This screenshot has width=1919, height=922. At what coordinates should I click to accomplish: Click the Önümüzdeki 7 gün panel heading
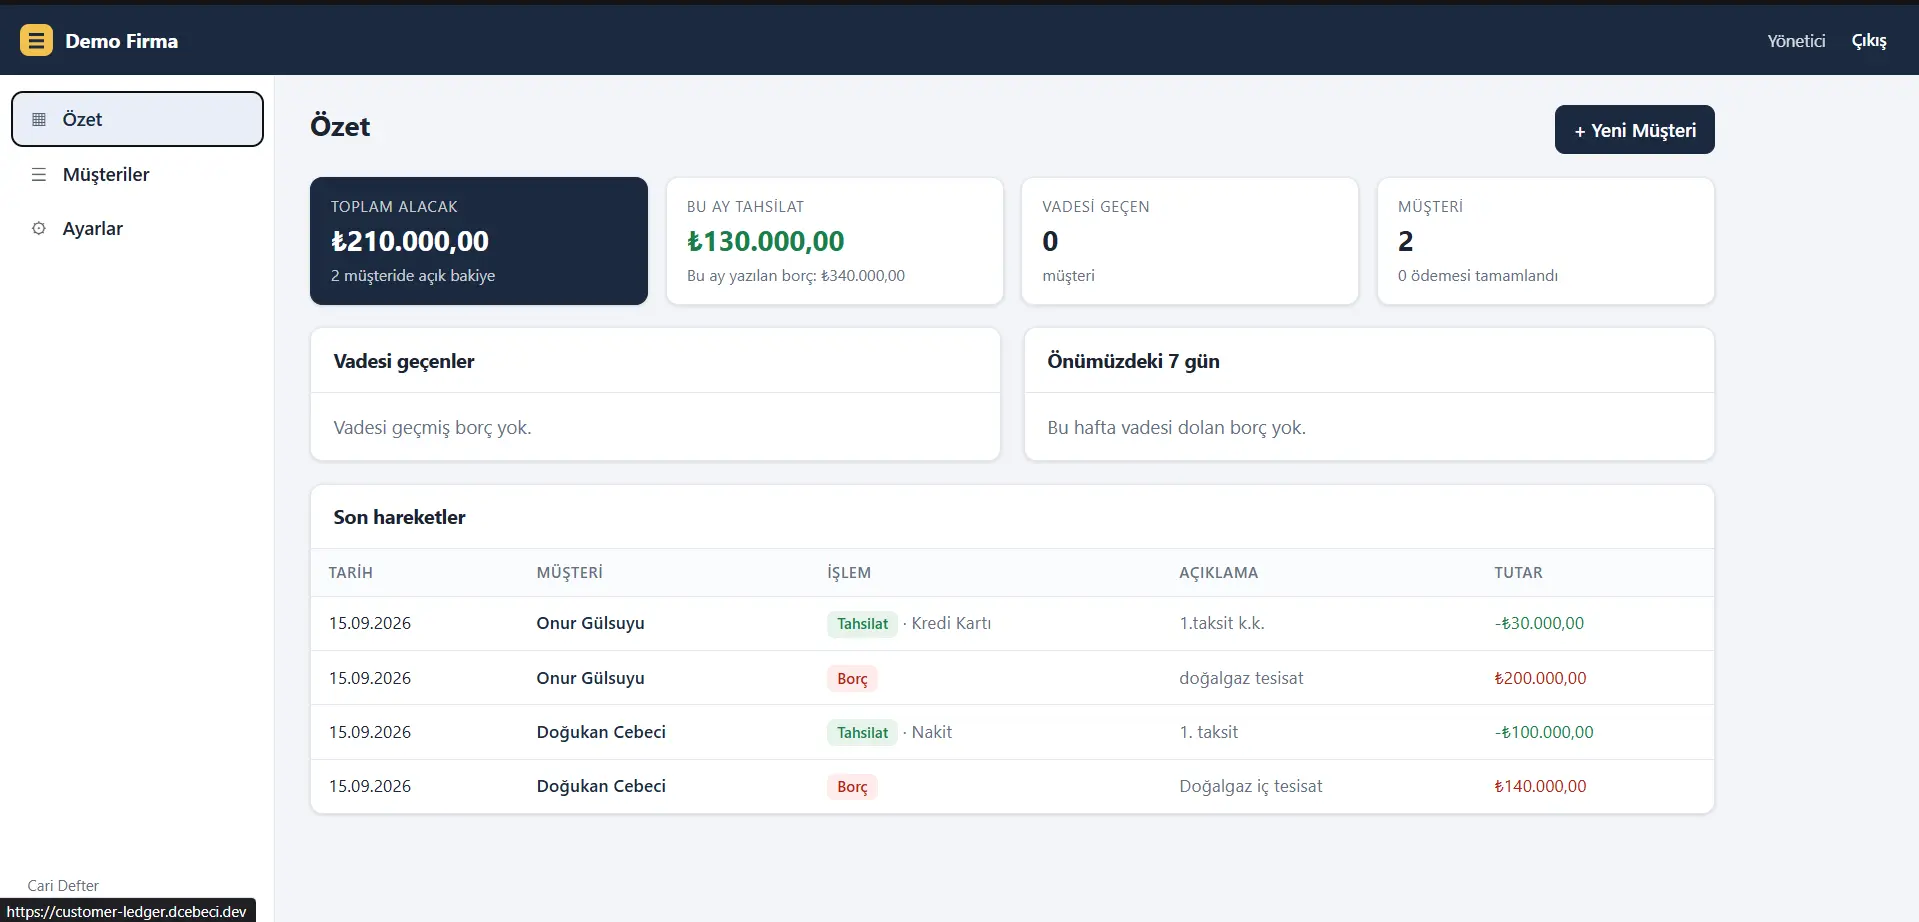tap(1133, 361)
